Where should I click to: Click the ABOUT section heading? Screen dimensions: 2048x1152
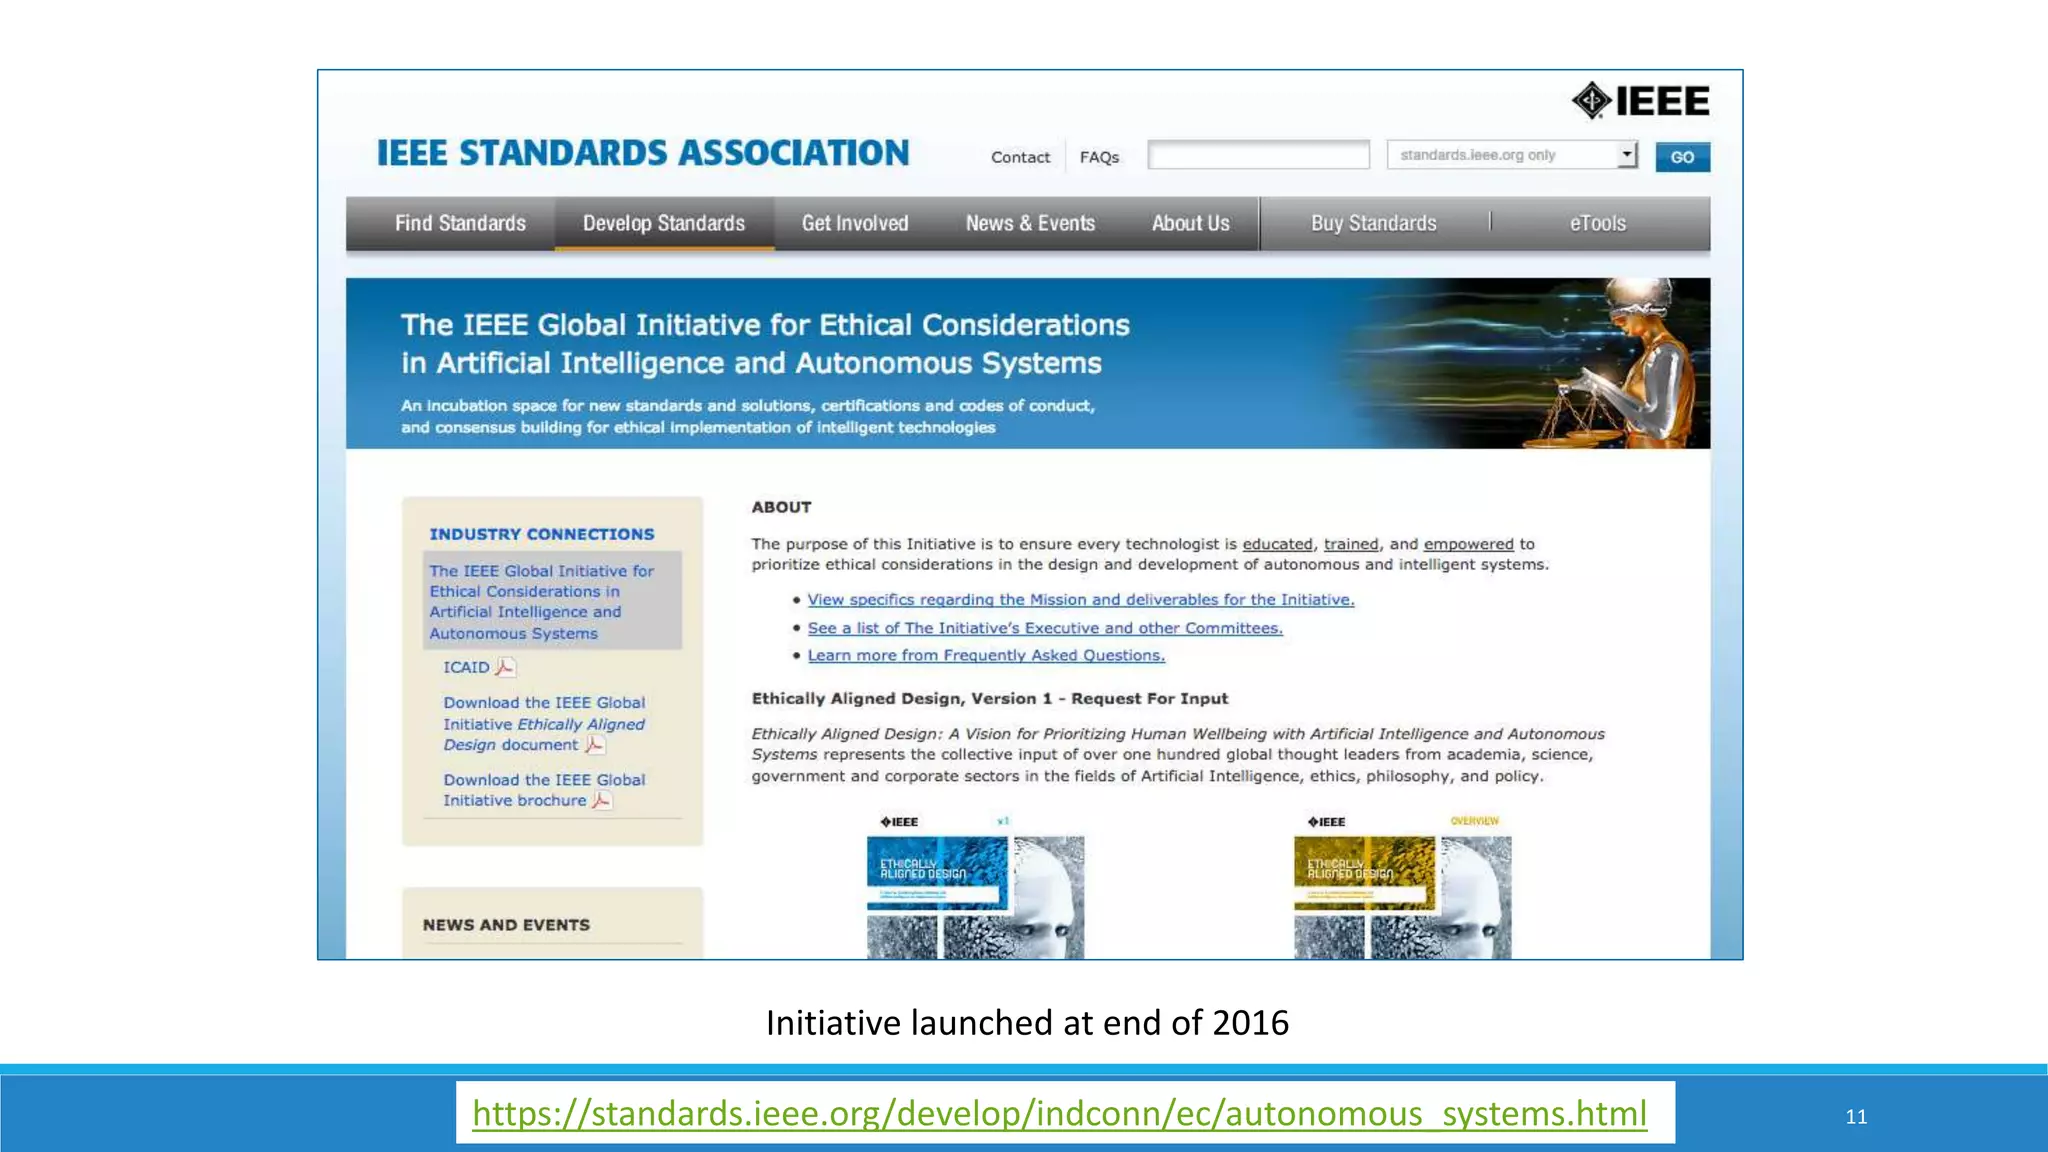[x=781, y=507]
